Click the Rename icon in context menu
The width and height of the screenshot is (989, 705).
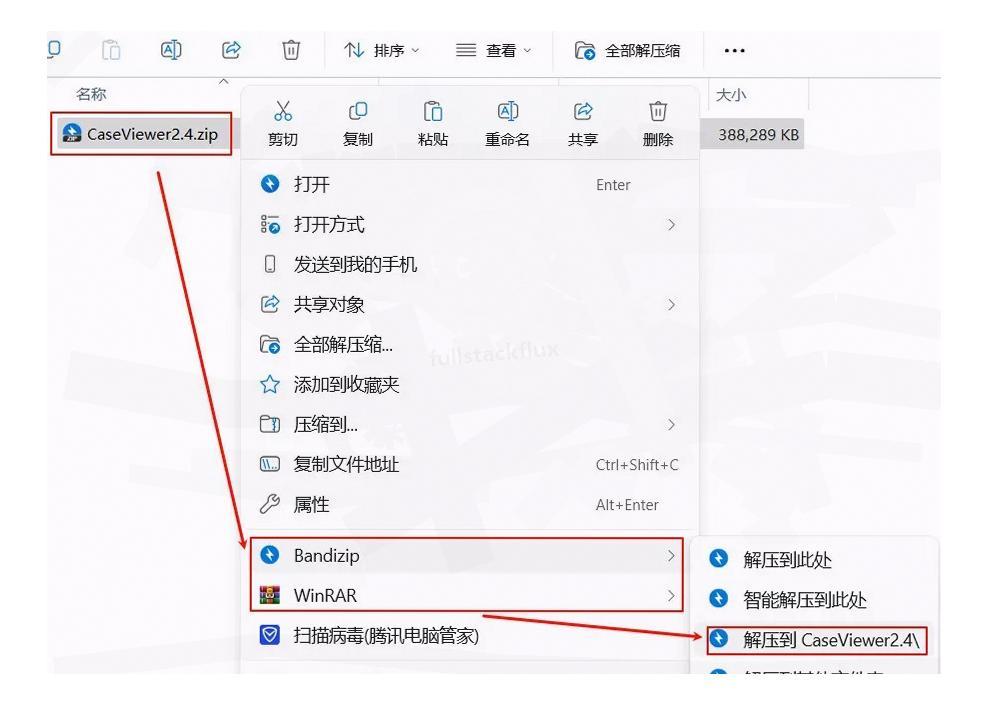pyautogui.click(x=508, y=111)
